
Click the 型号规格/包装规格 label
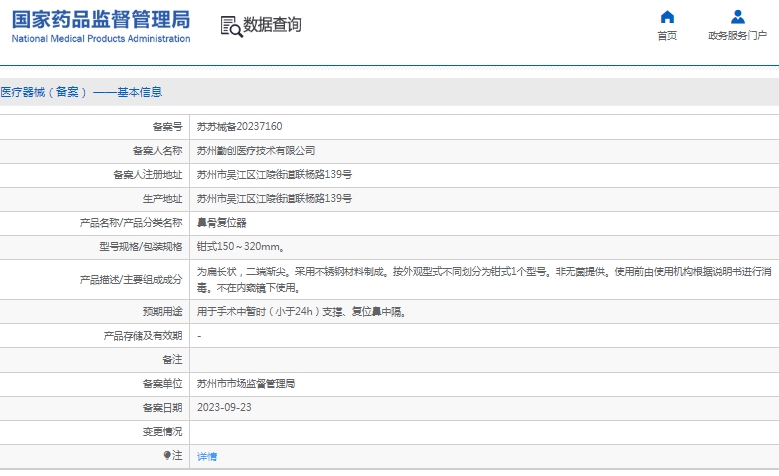[141, 246]
